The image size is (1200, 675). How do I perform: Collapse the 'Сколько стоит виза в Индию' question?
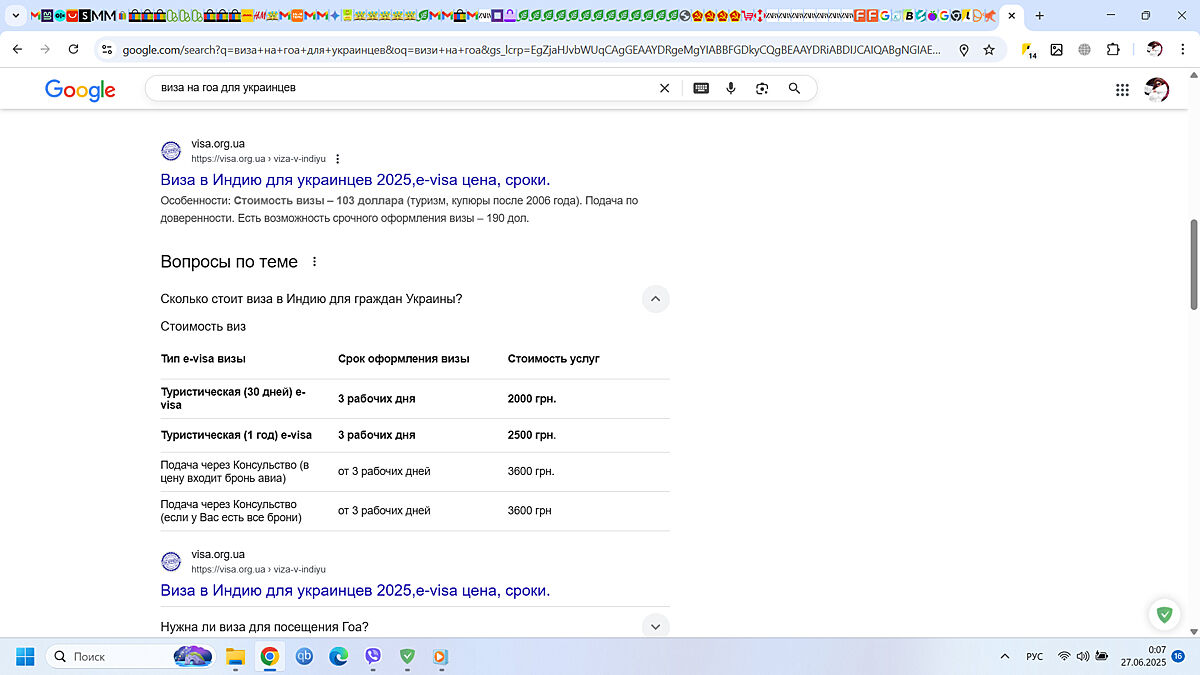655,299
